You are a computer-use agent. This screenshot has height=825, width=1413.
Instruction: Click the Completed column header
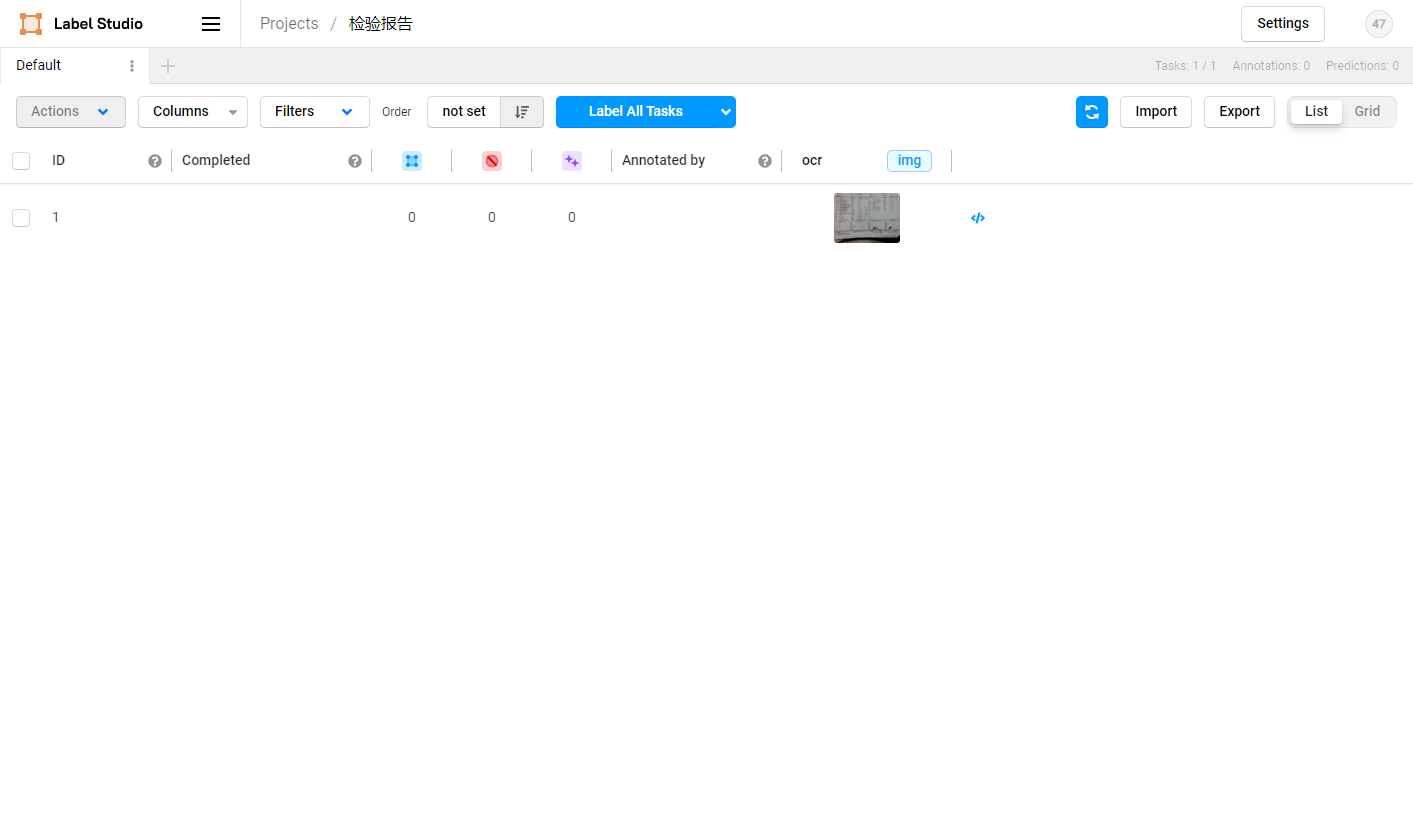pos(216,161)
